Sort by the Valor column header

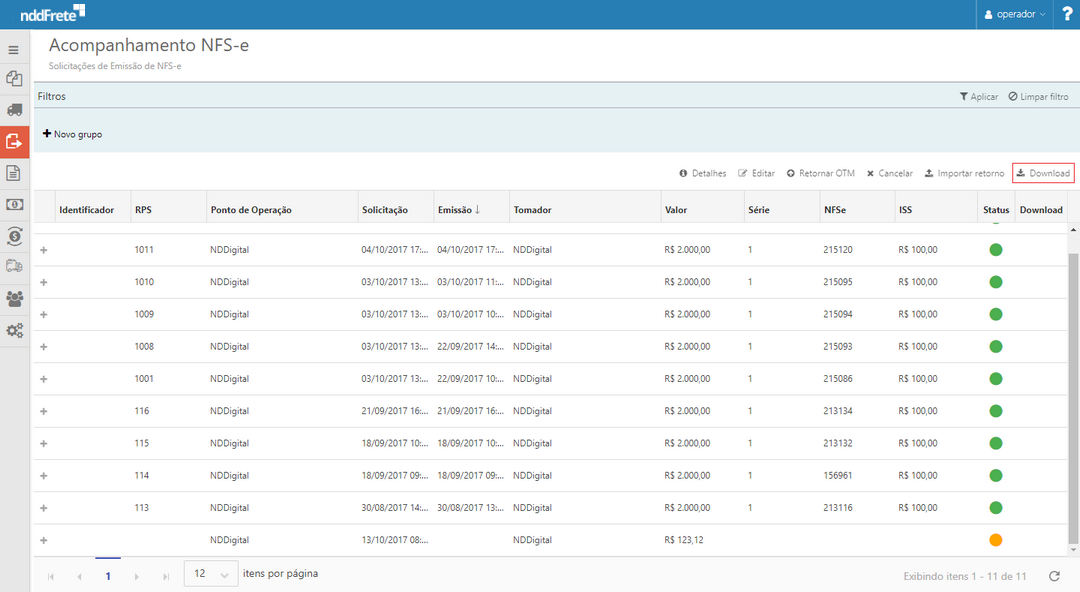(x=676, y=210)
